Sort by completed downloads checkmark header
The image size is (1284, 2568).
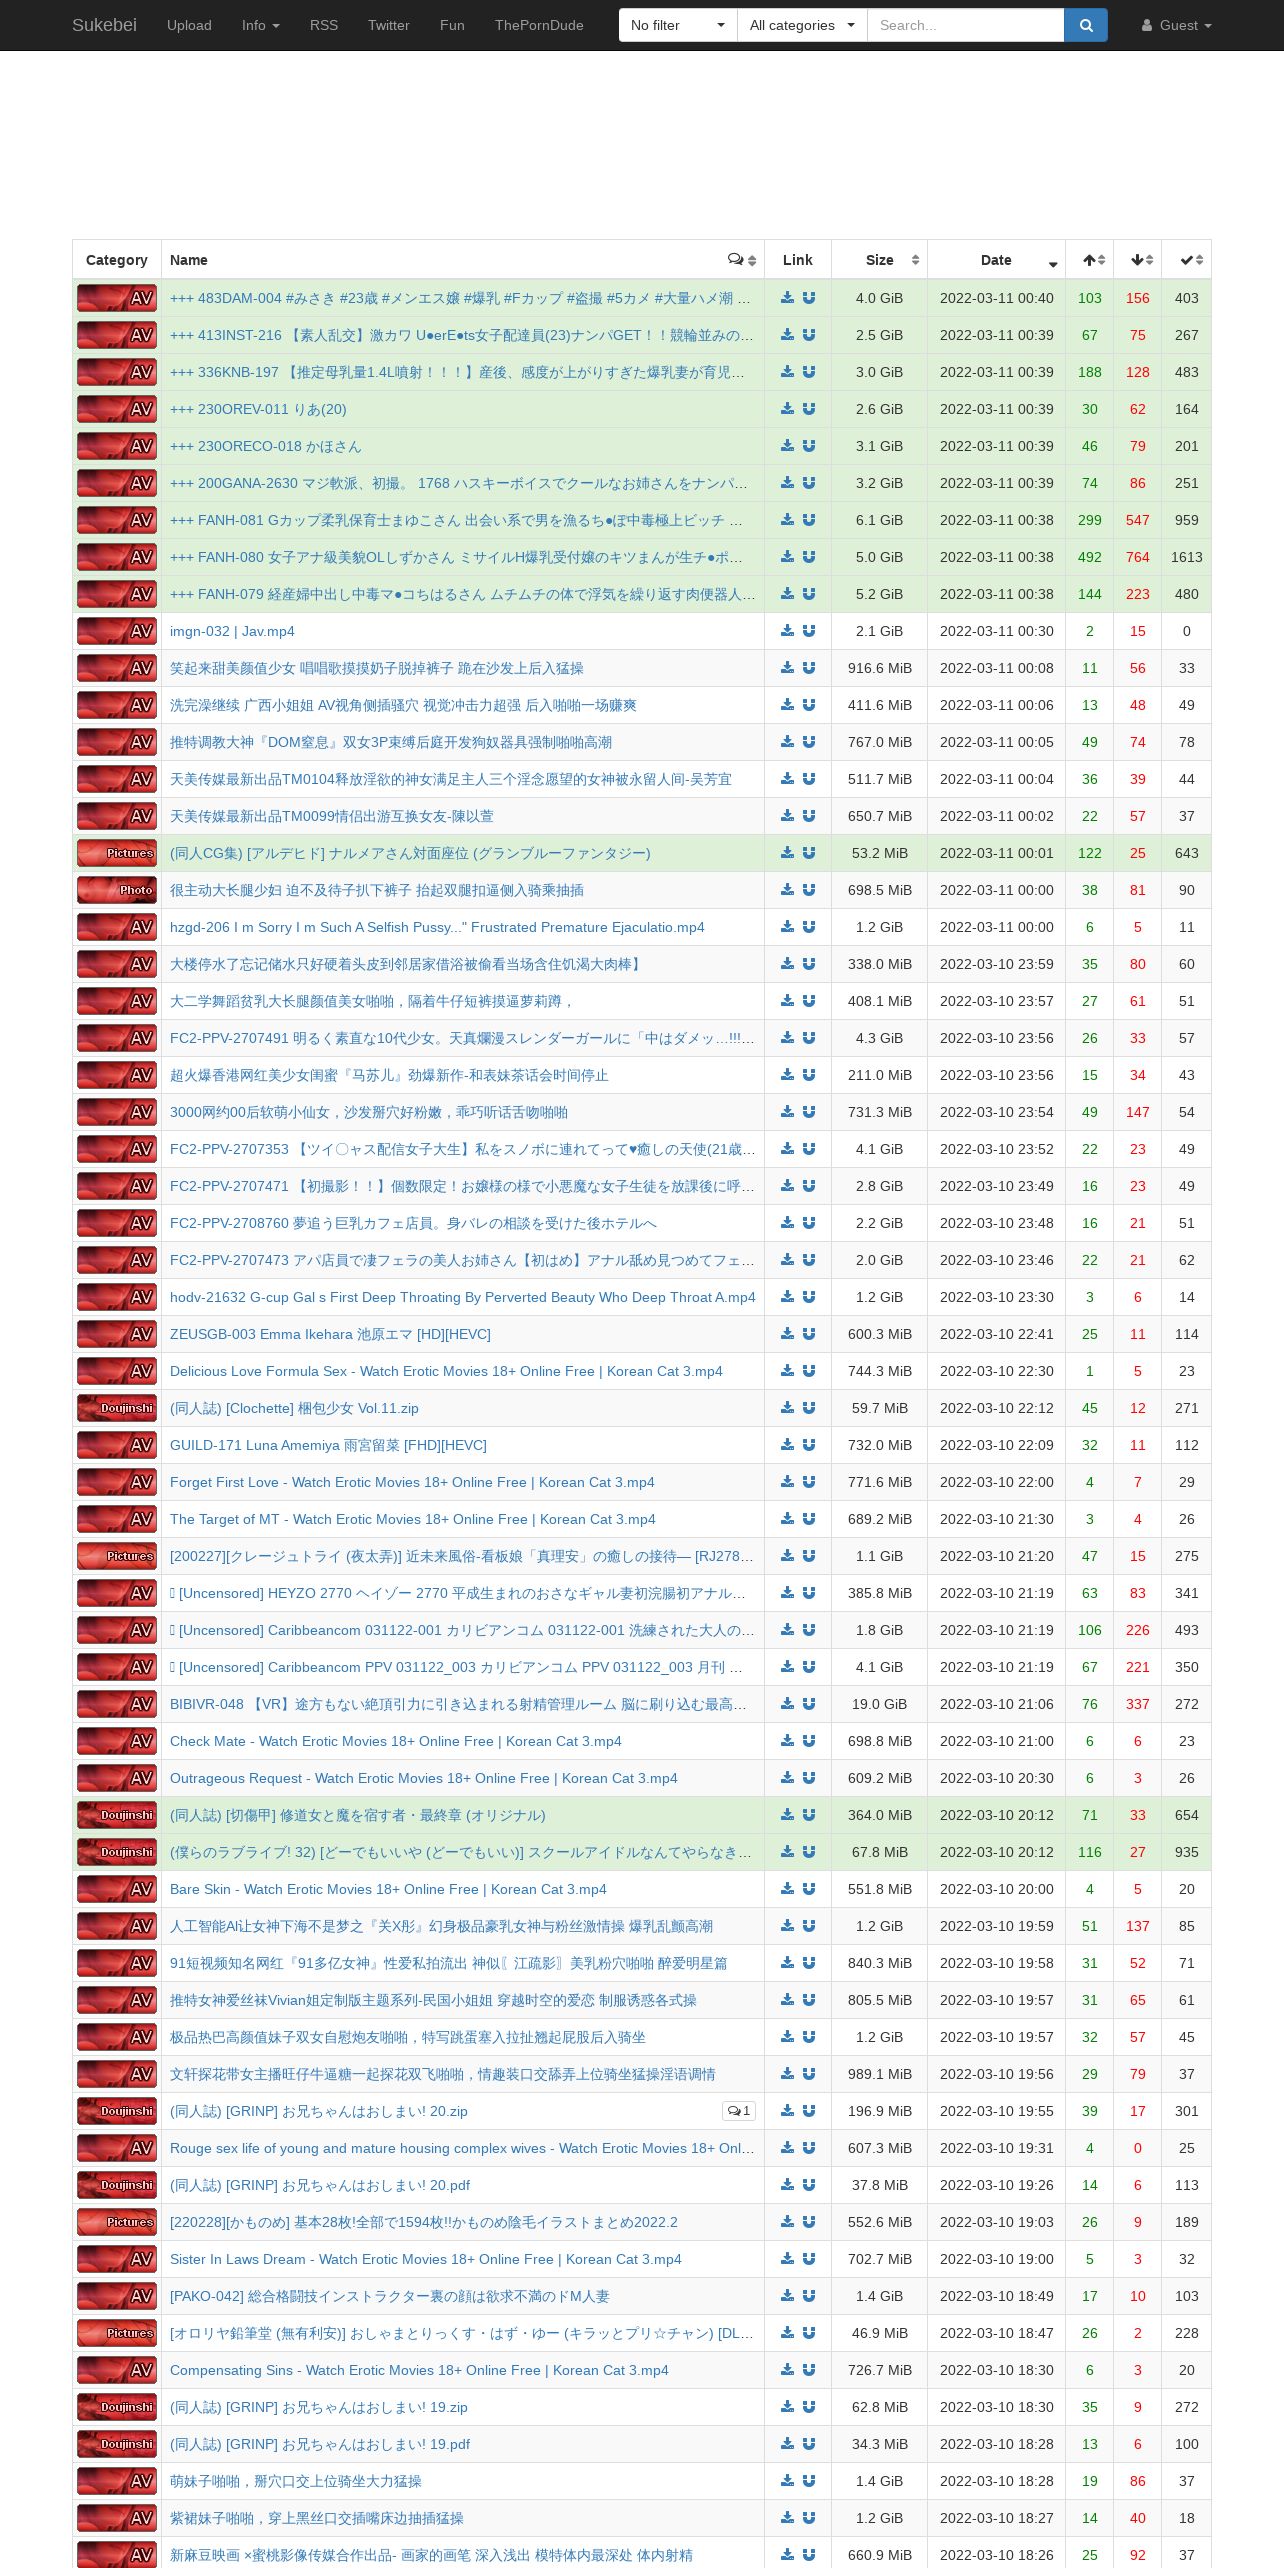coord(1187,260)
